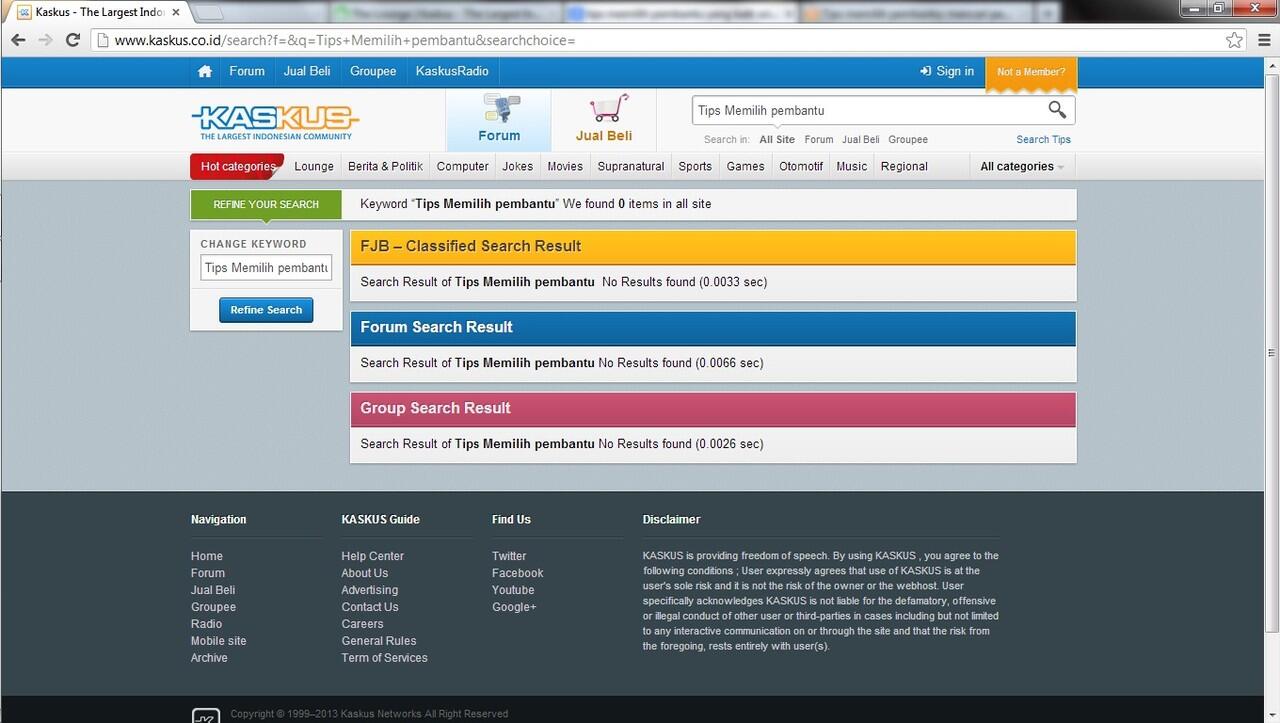Open Facebook link in Find Us

pos(517,573)
